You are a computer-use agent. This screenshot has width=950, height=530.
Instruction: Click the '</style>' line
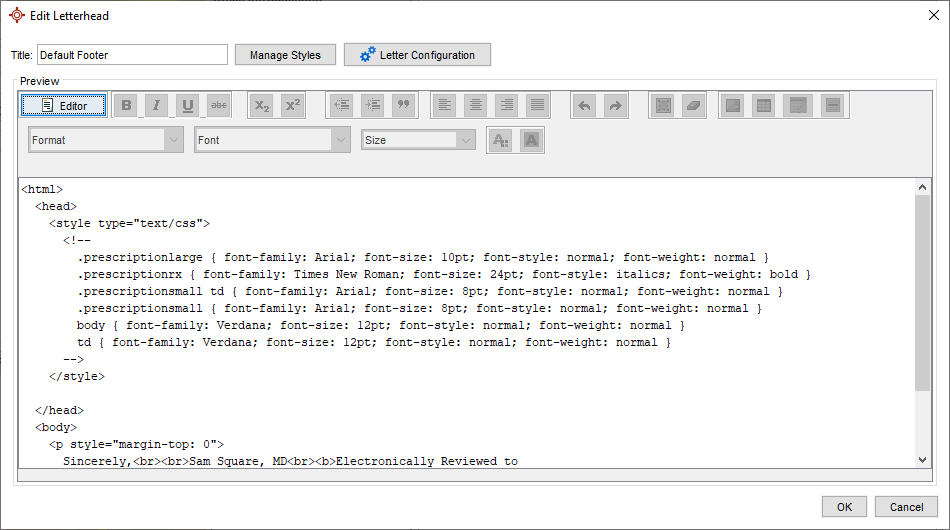click(77, 376)
